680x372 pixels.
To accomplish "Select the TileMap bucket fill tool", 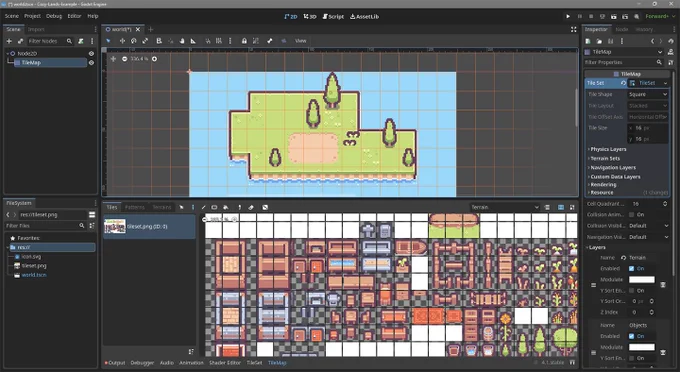I will click(x=226, y=207).
